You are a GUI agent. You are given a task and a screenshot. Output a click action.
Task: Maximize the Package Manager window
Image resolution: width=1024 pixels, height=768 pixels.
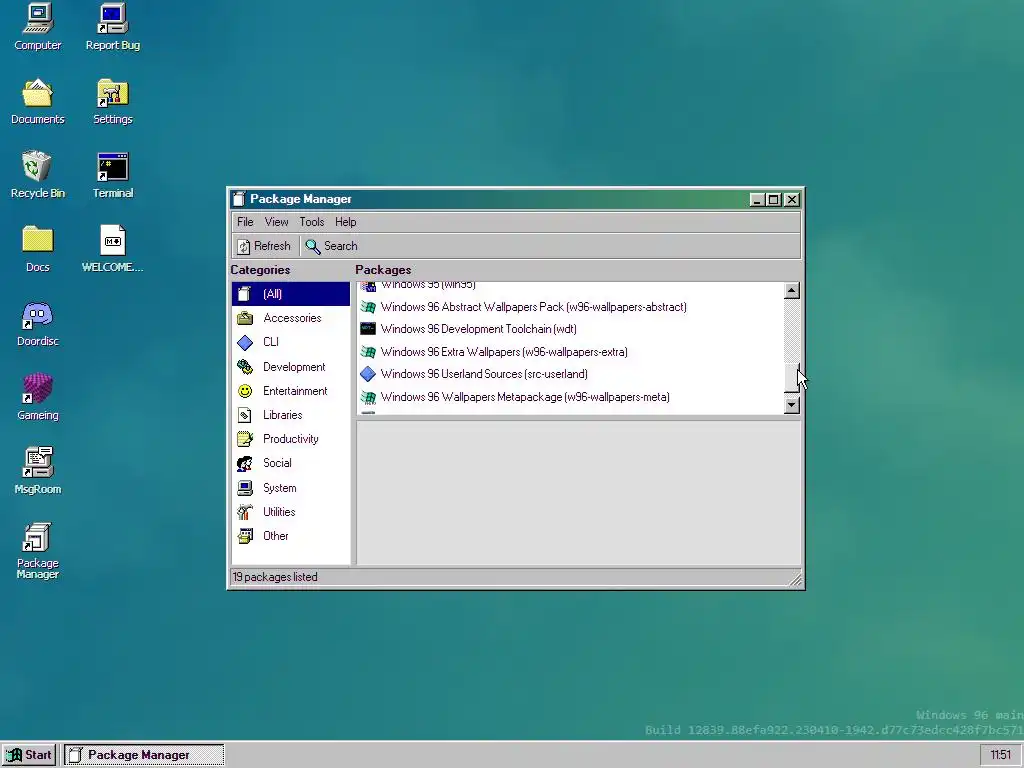point(773,199)
